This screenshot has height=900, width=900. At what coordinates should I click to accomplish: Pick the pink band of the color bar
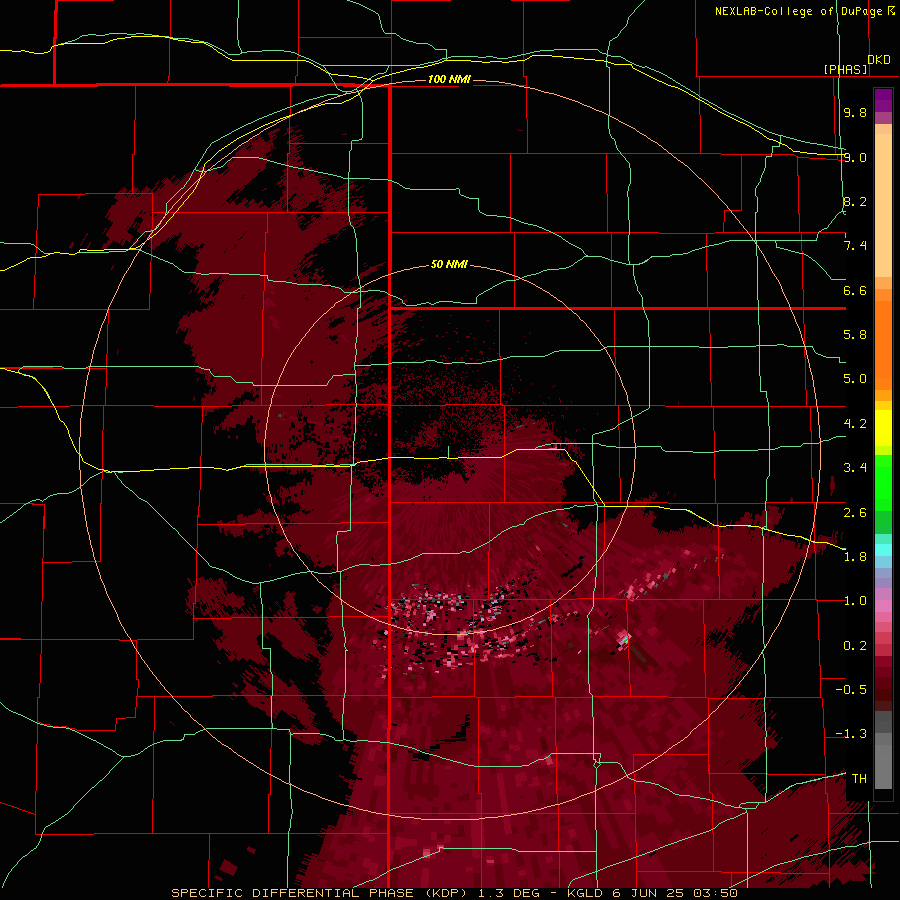[x=883, y=606]
